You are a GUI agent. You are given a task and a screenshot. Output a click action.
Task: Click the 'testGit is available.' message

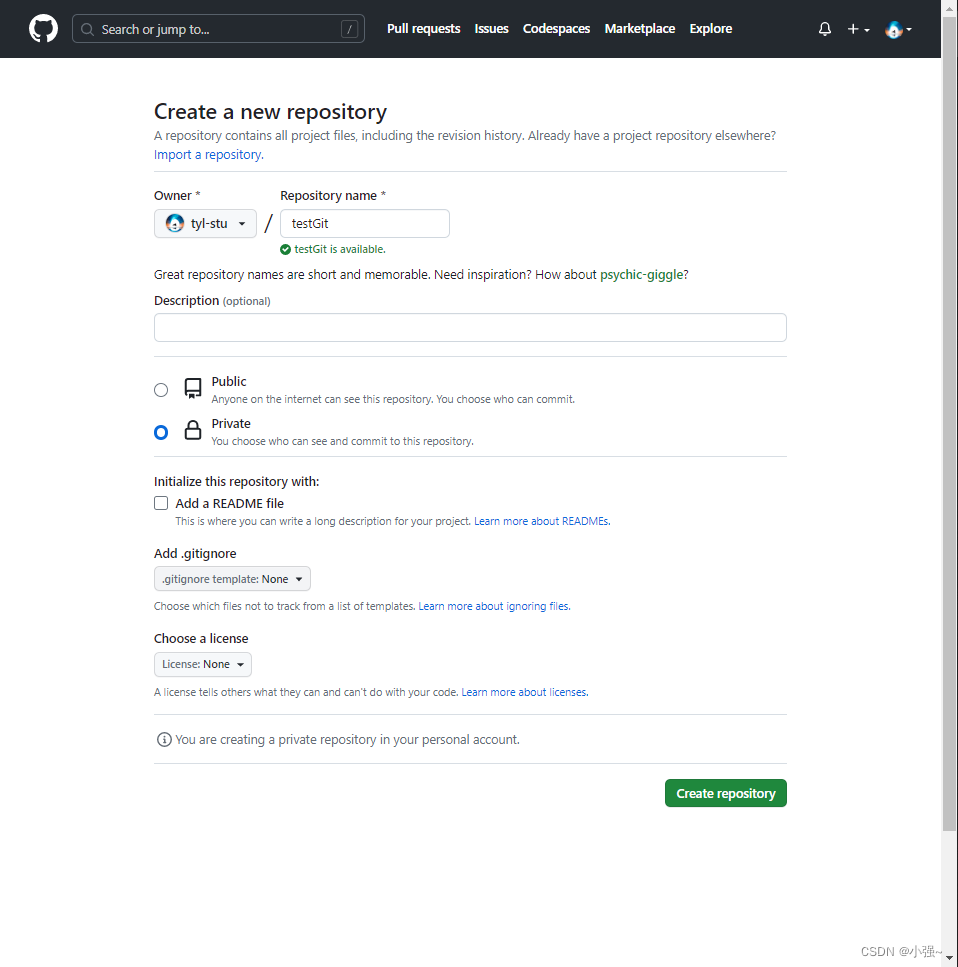pyautogui.click(x=340, y=249)
